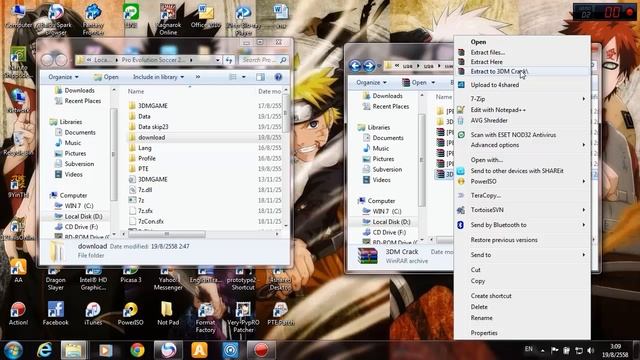This screenshot has height=360, width=640.
Task: Expand PowerISO submenu arrow
Action: pos(584,181)
